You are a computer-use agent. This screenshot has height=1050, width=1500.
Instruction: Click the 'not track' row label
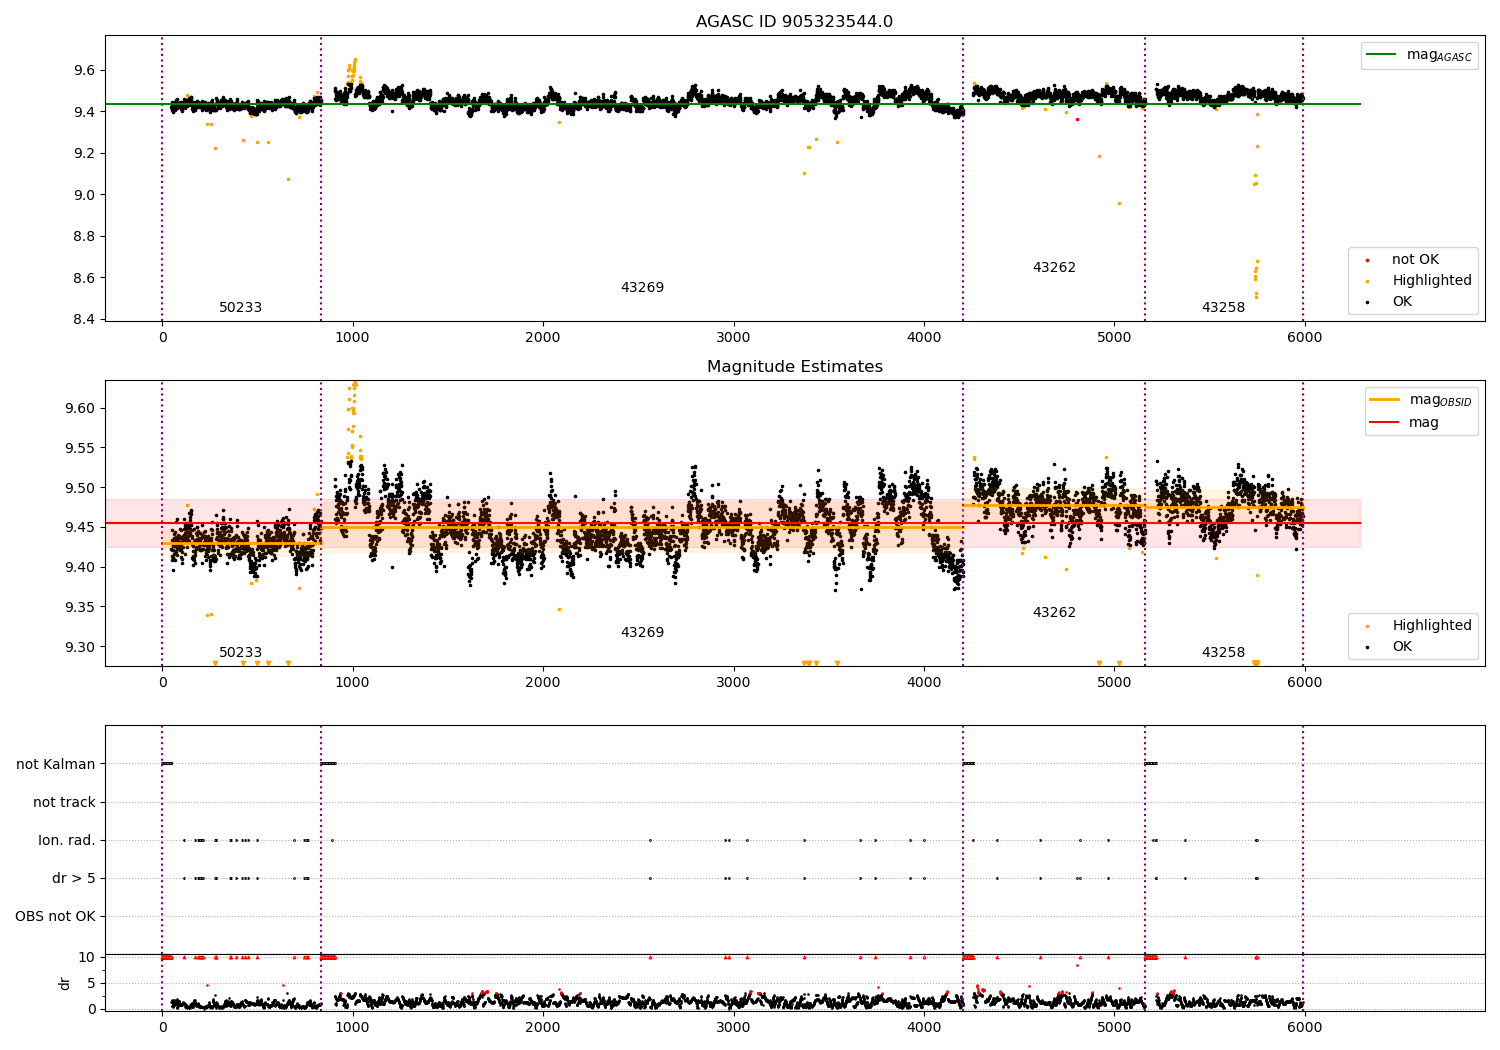pos(64,802)
